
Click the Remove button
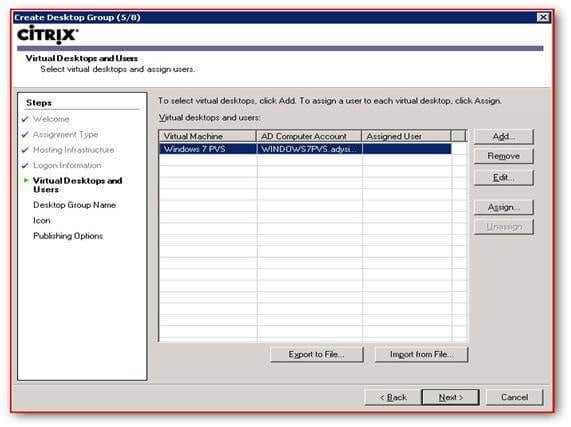[x=504, y=156]
